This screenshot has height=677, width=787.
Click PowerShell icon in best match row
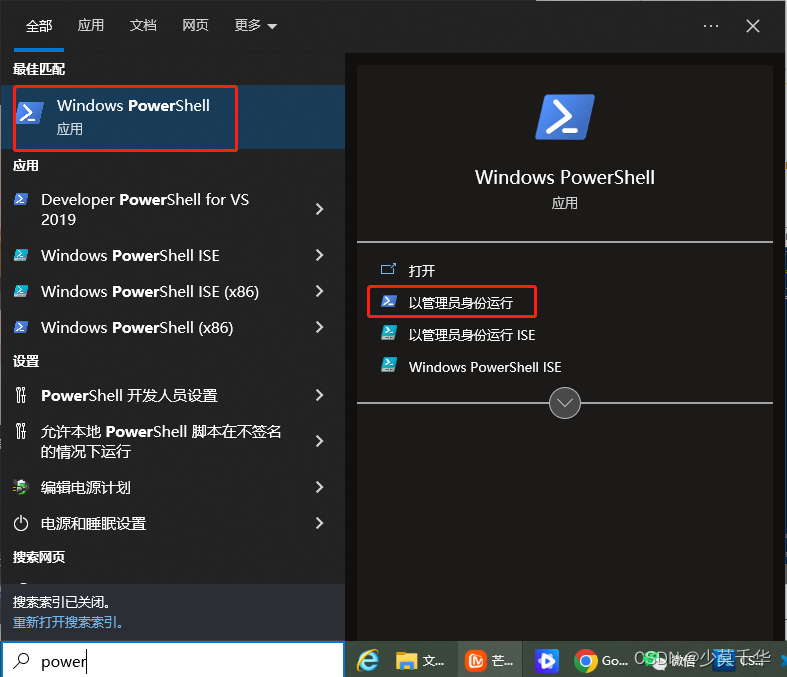30,112
